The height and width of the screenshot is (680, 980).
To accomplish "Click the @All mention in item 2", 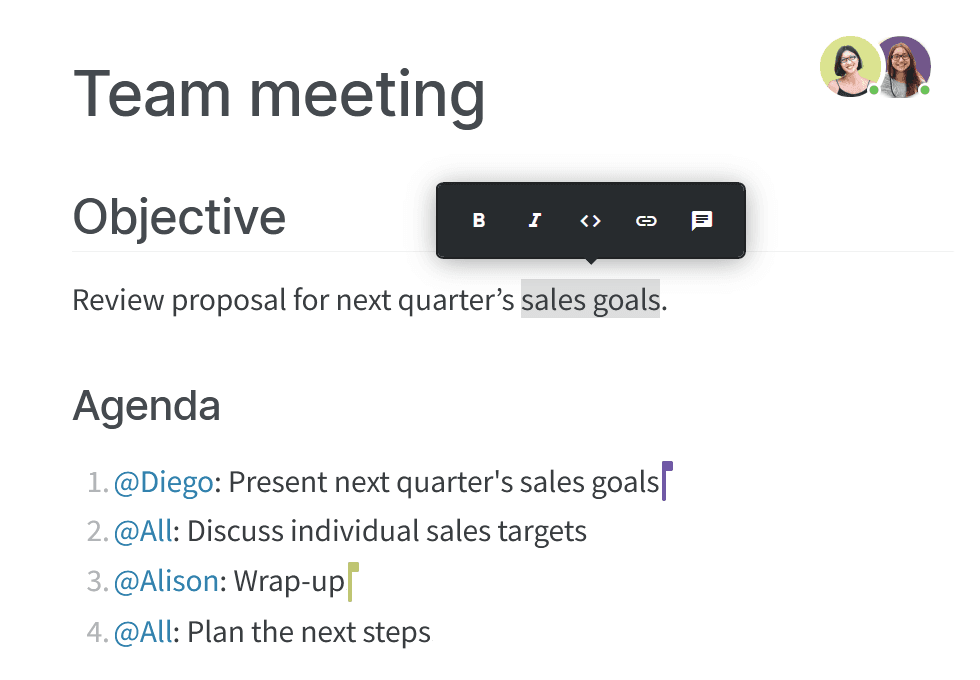I will (143, 531).
